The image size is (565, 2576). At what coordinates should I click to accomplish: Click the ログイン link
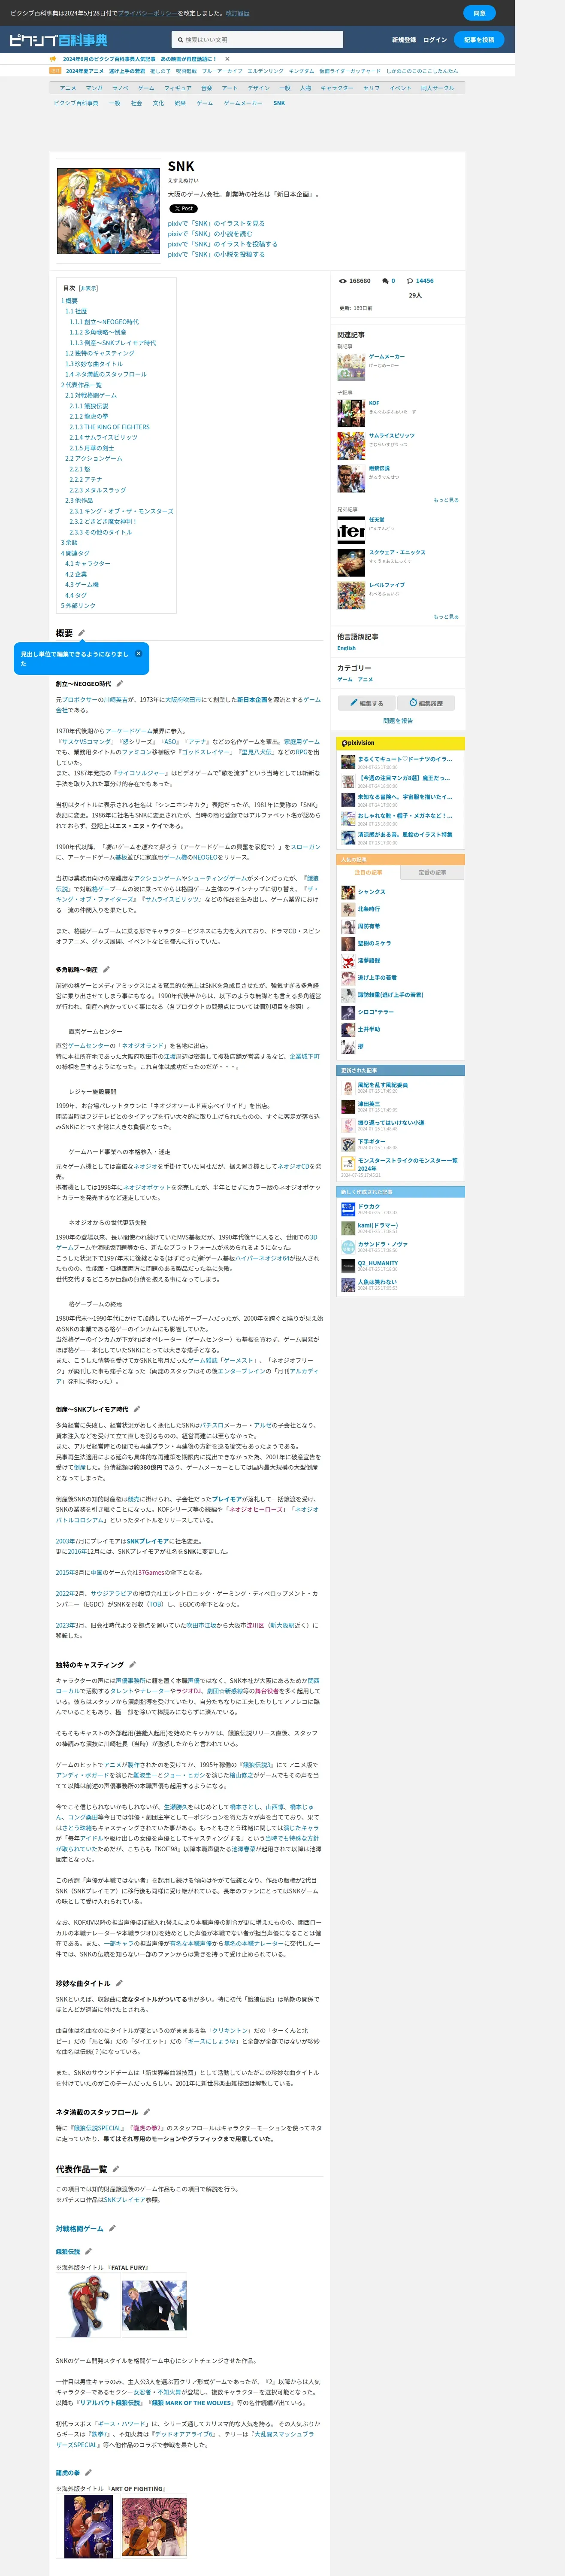[x=435, y=40]
